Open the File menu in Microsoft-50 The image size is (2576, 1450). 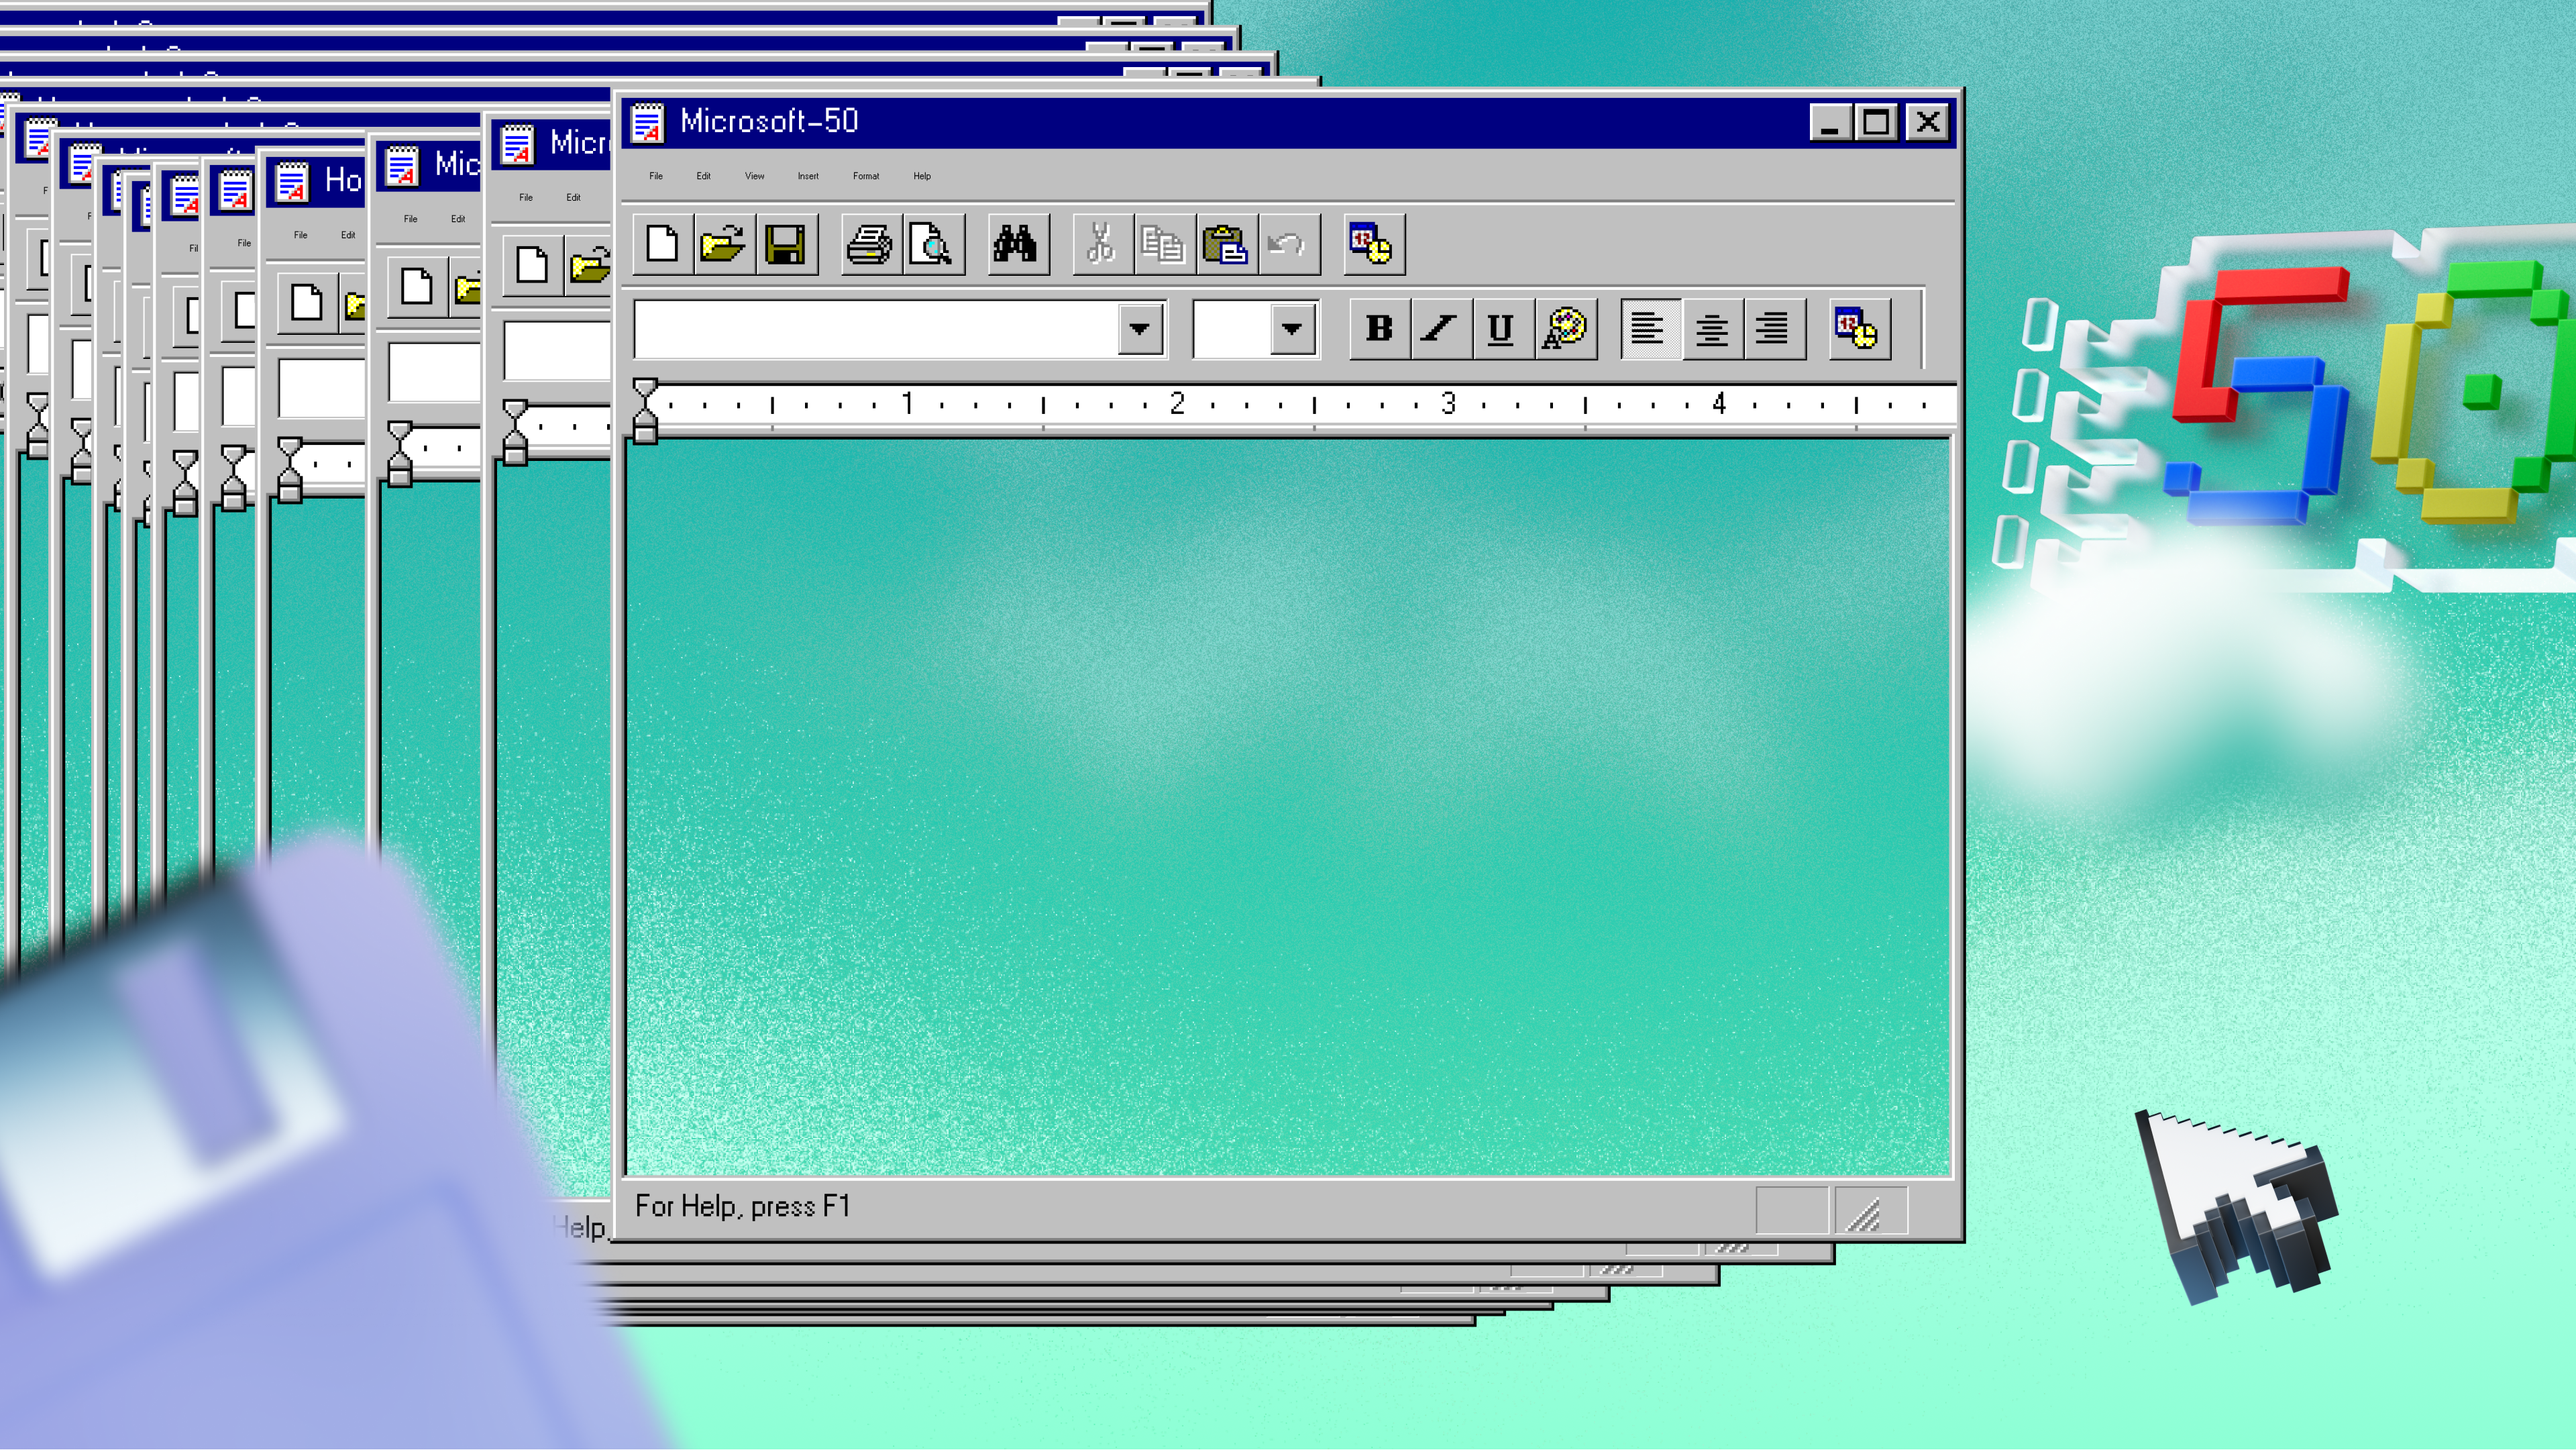656,176
